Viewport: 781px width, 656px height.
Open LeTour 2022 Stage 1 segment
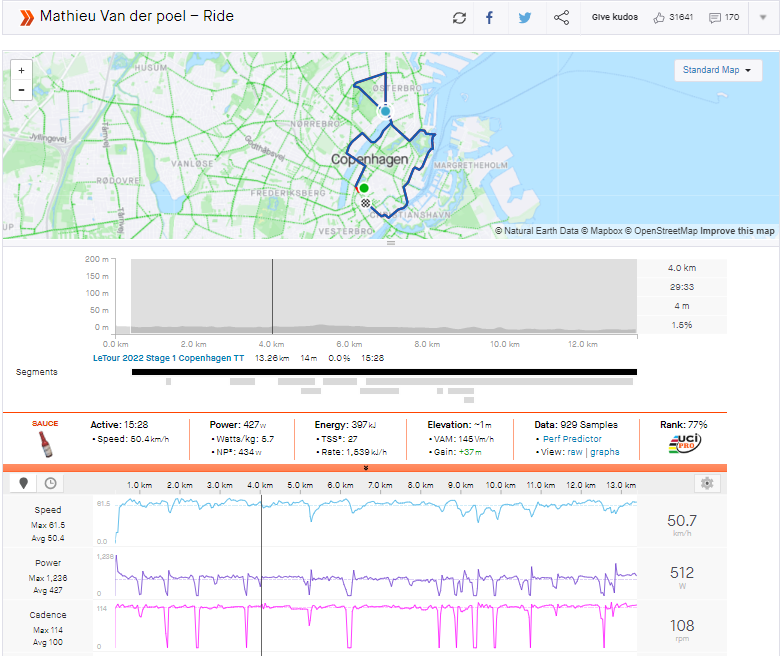(x=170, y=358)
